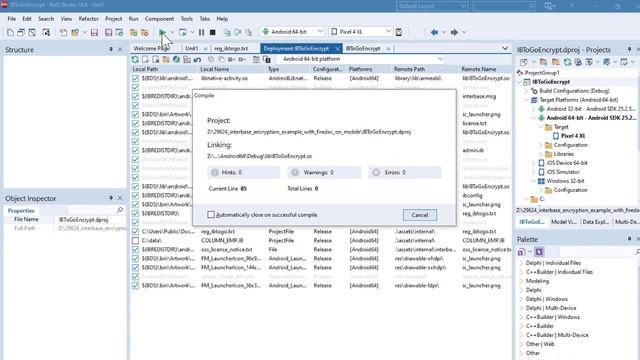Uncheck the oss_license_notice.txt row checkbox

coord(135,249)
